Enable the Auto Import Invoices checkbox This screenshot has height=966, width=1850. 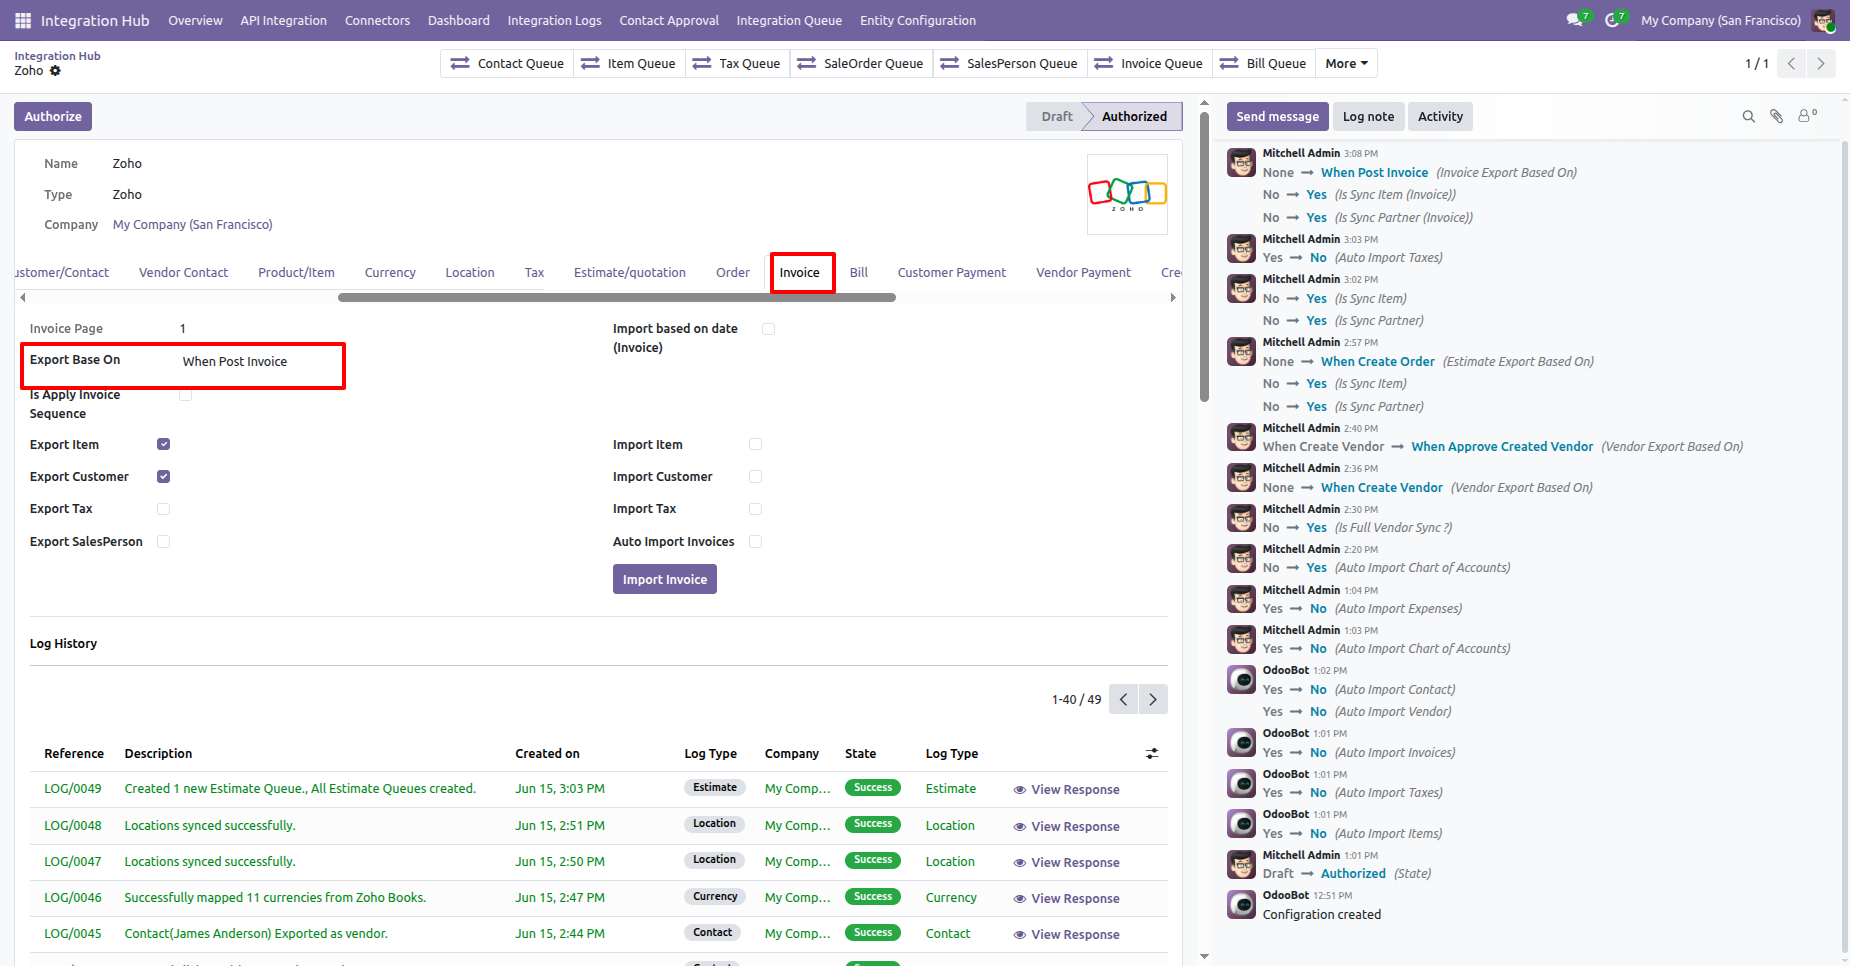click(755, 542)
